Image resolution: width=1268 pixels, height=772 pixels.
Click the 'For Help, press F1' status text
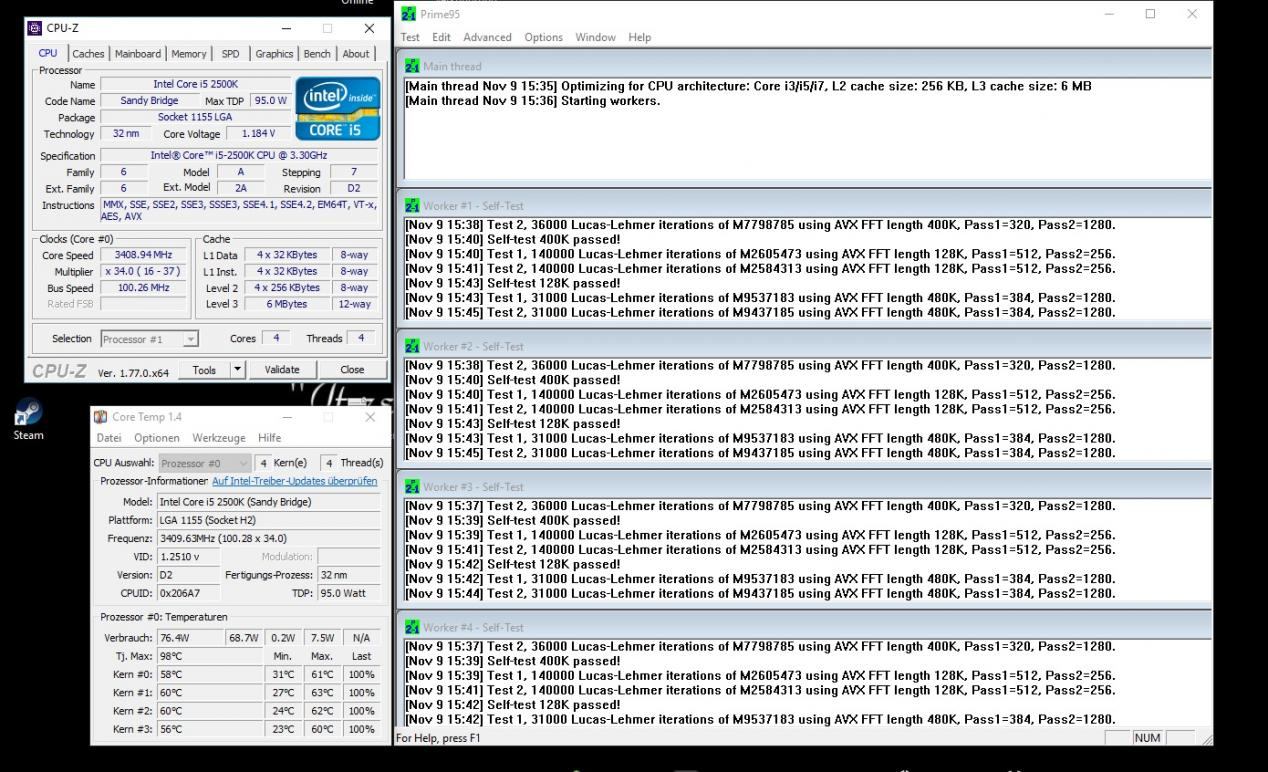tap(438, 738)
